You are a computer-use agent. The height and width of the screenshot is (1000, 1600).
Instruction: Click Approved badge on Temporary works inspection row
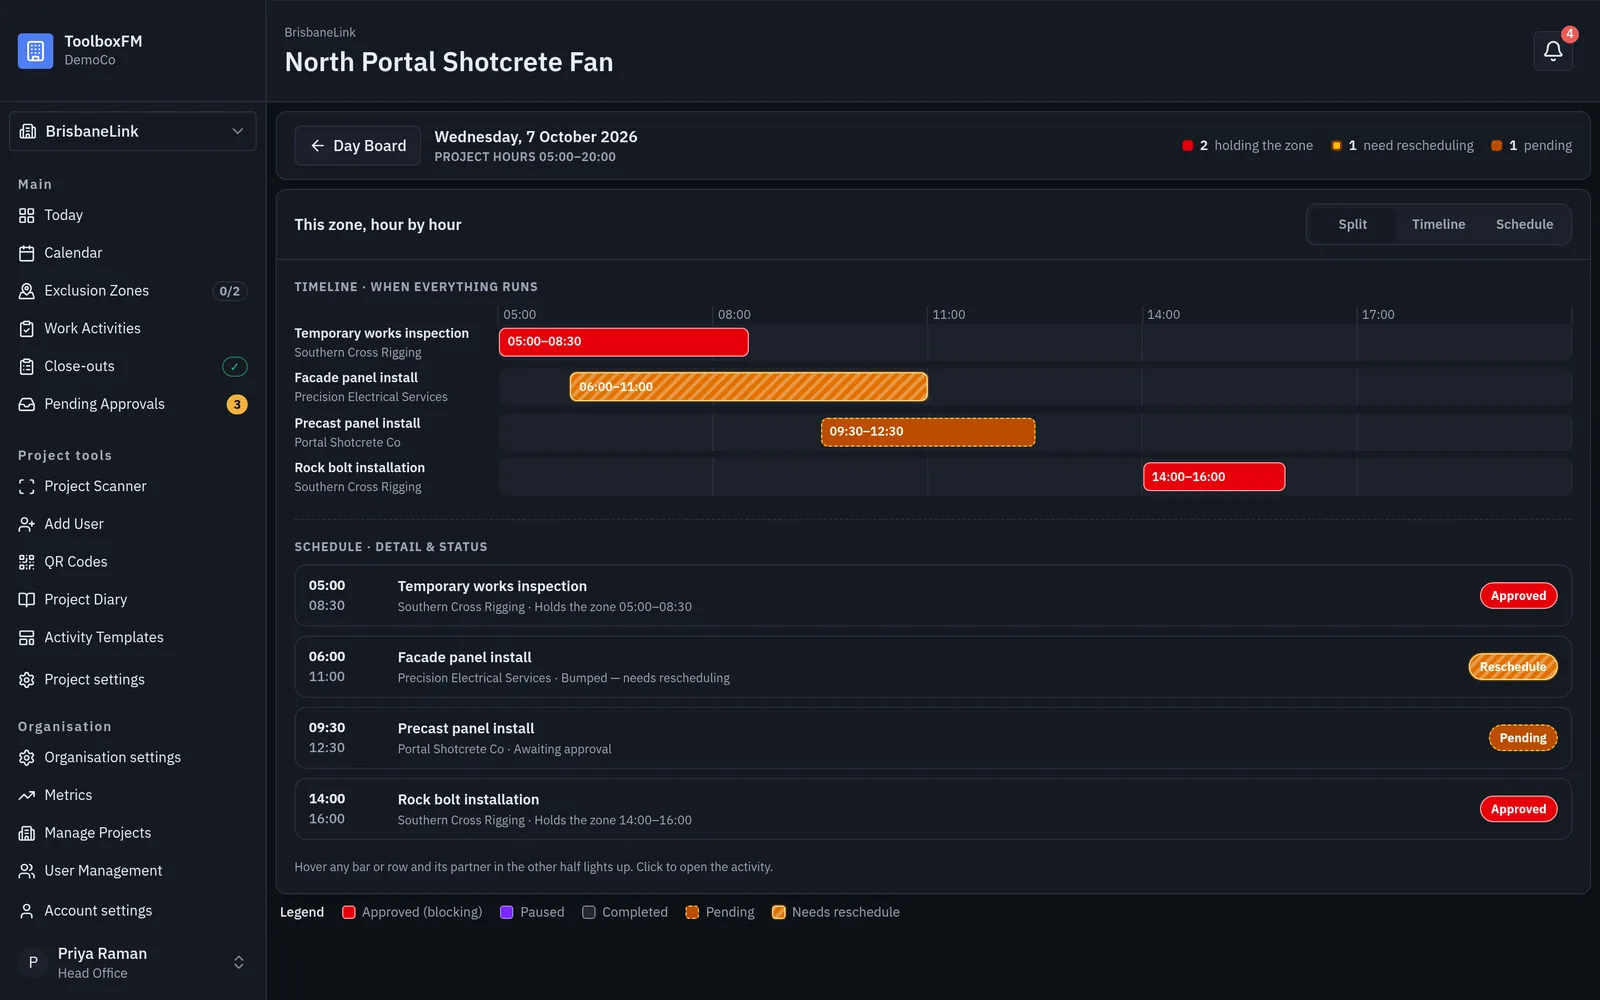pyautogui.click(x=1518, y=596)
